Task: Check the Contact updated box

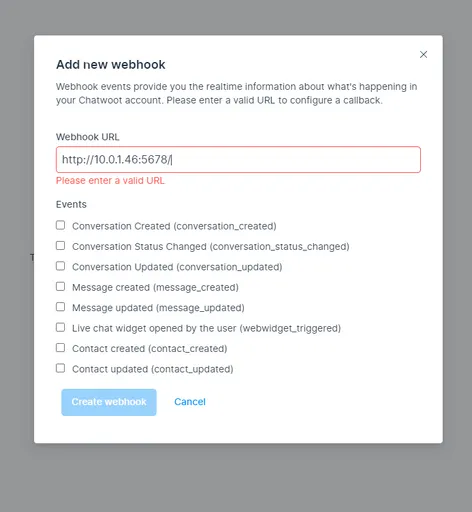Action: (x=60, y=368)
